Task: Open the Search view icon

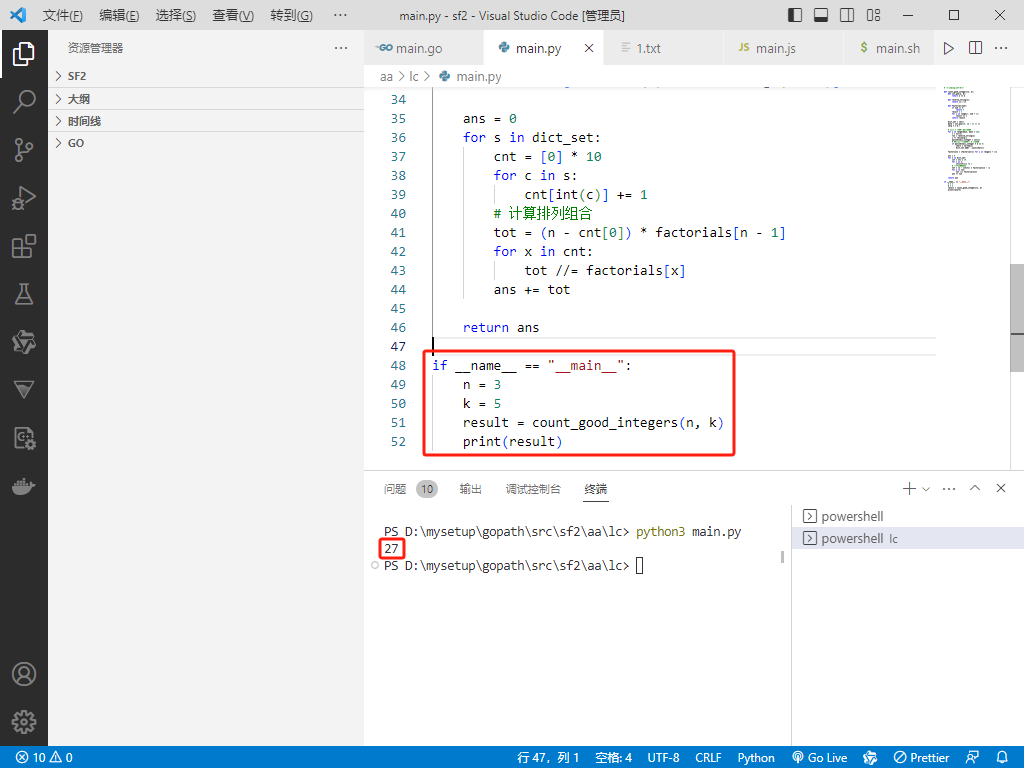Action: [x=24, y=102]
